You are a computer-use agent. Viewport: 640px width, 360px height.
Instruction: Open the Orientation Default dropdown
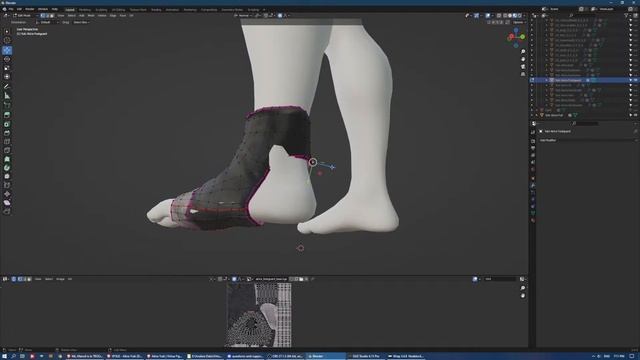pyautogui.click(x=47, y=22)
